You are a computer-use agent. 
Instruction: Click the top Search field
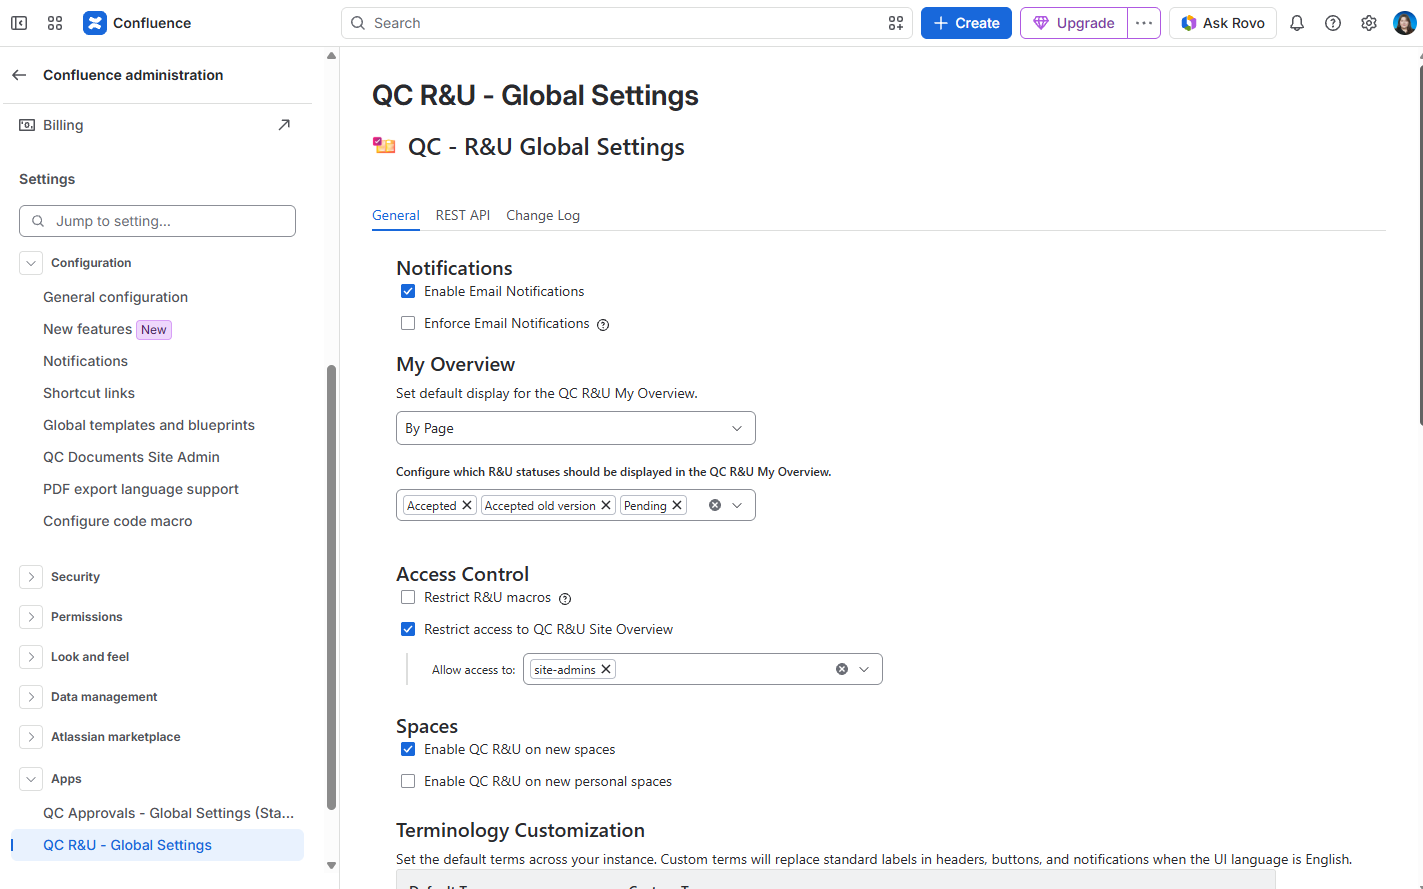click(x=627, y=23)
